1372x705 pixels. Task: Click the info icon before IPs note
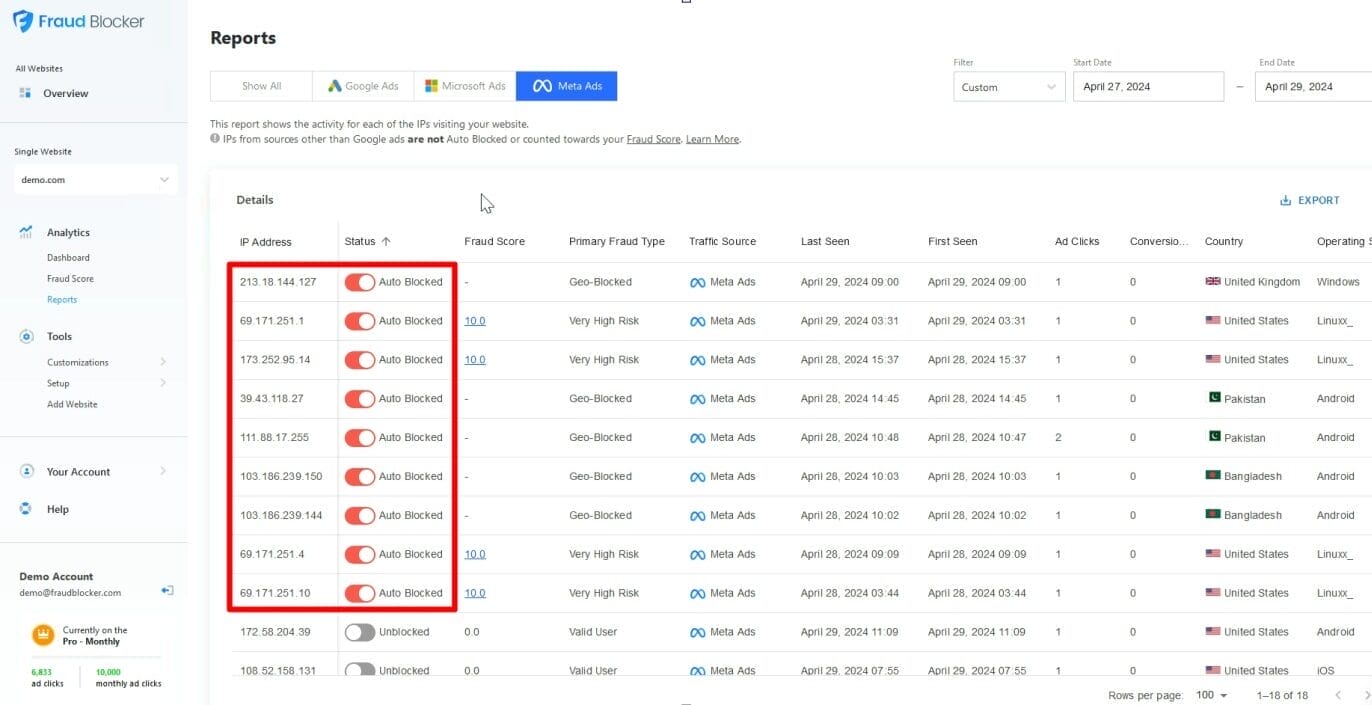click(x=215, y=139)
